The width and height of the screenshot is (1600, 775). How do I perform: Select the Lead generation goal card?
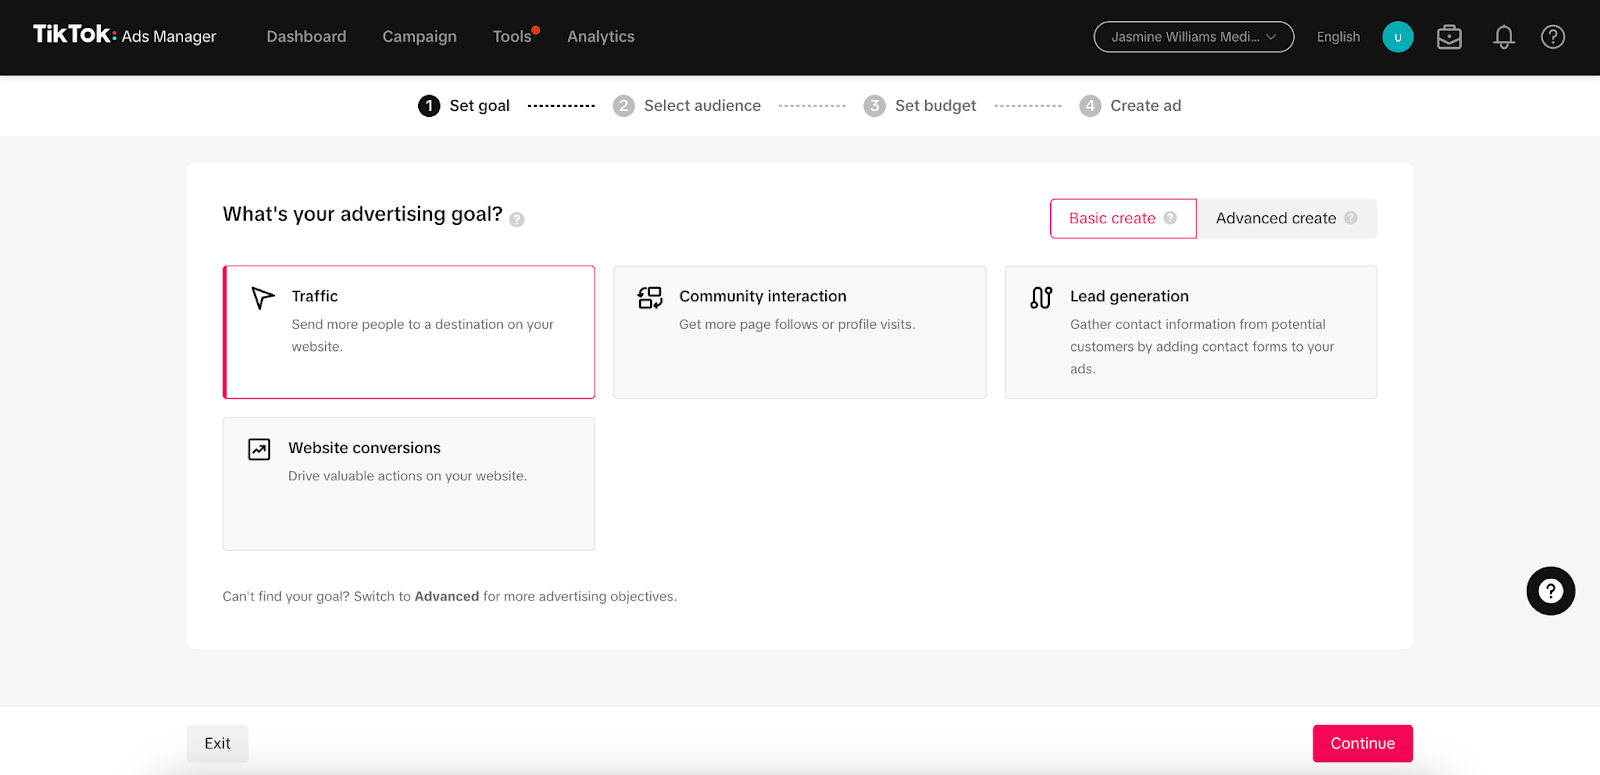coord(1190,332)
